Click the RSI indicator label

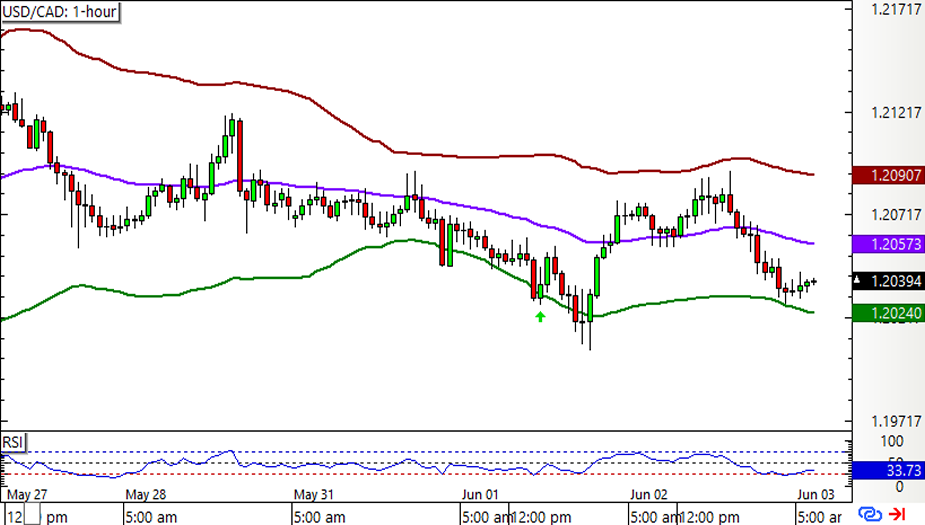coord(12,442)
